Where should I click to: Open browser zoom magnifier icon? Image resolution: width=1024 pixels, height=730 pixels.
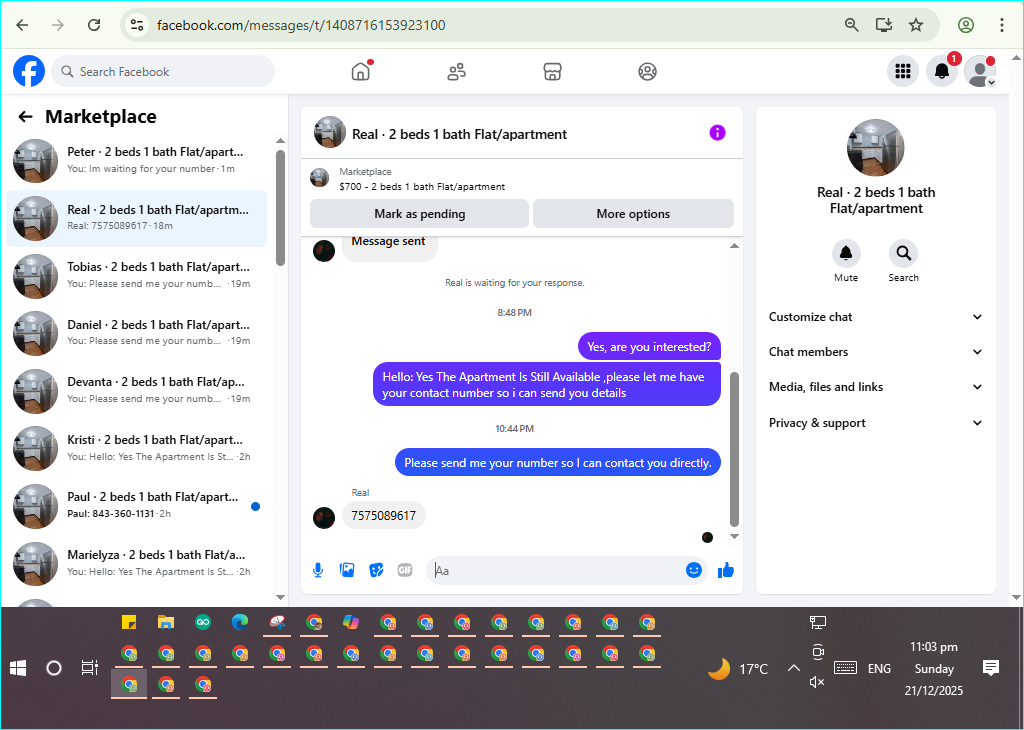851,25
